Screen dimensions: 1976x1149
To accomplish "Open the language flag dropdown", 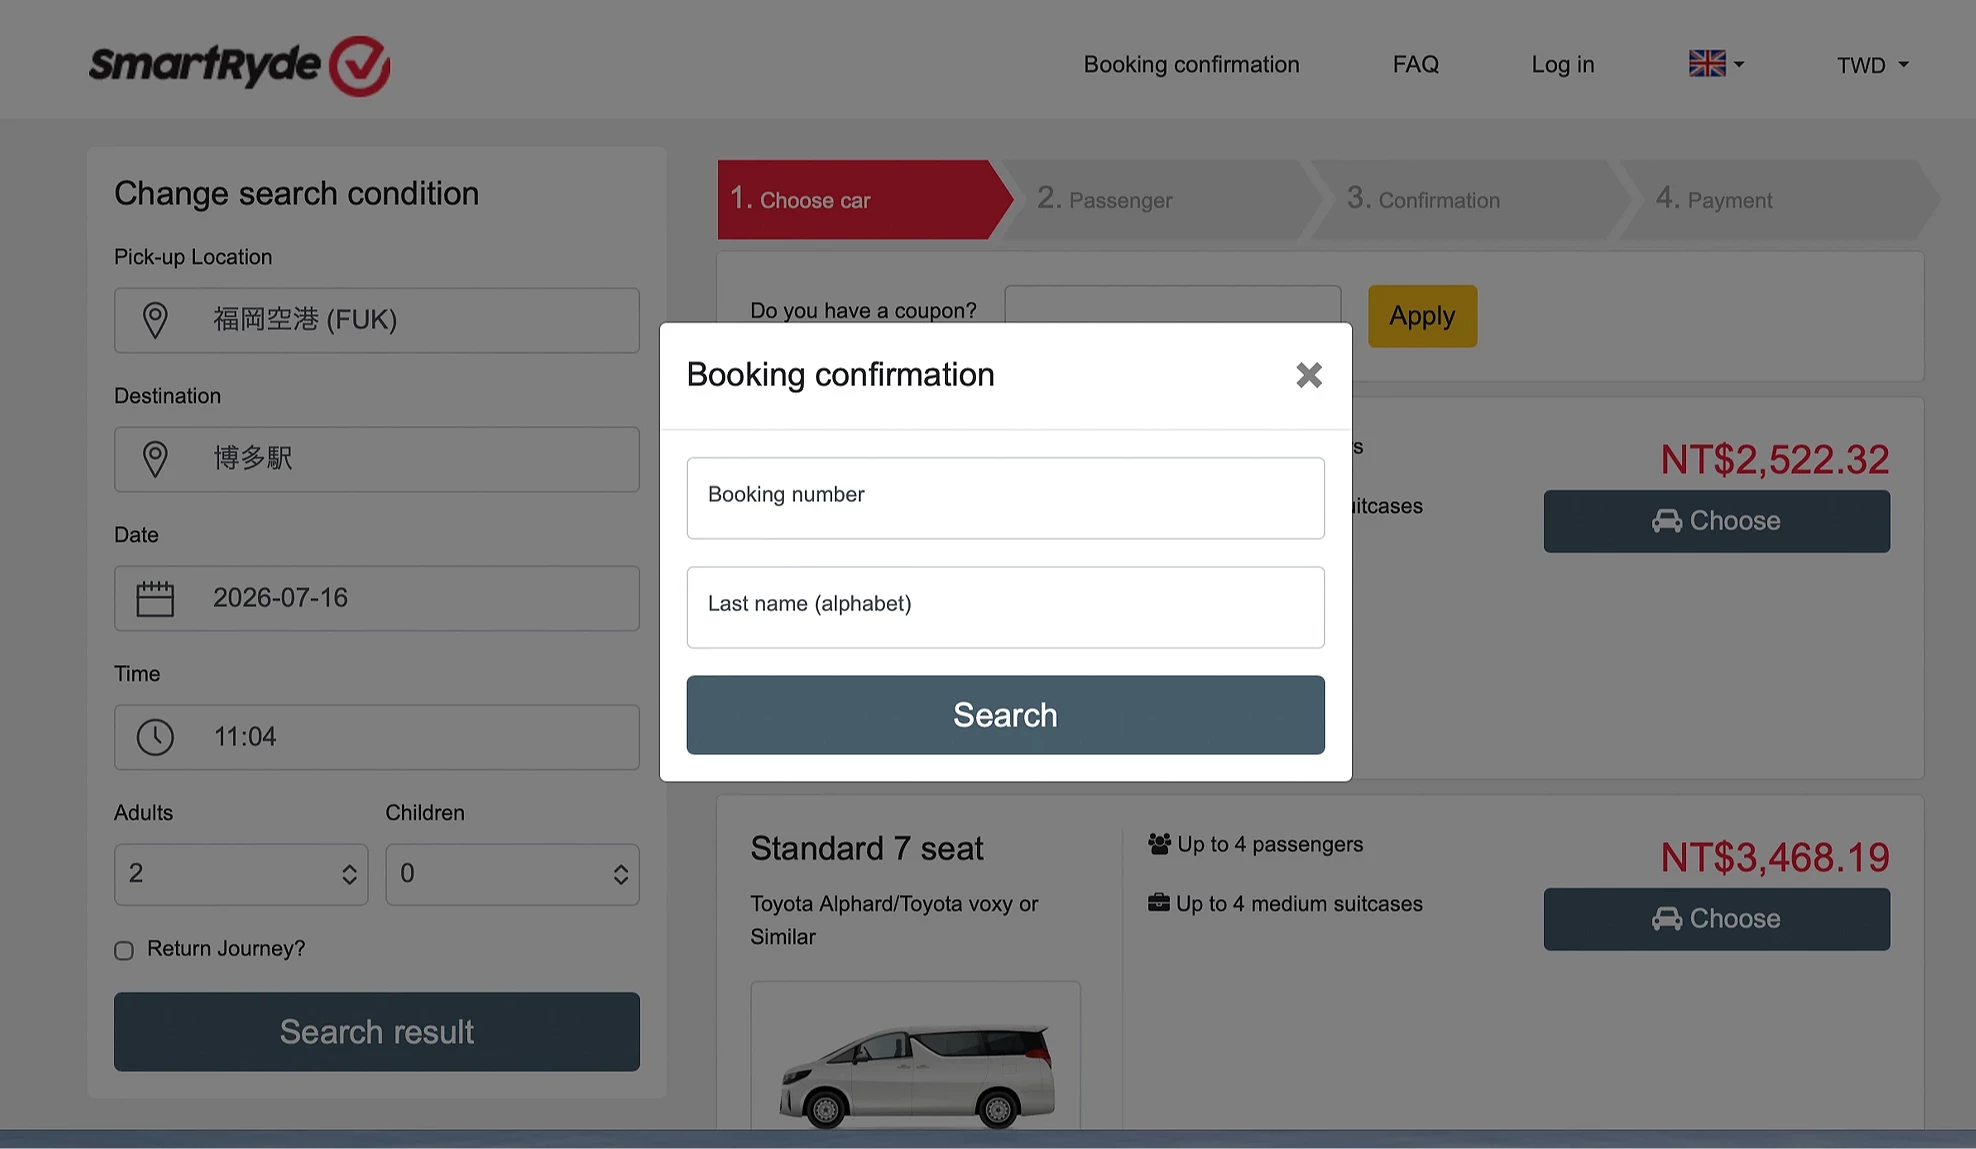I will (x=1716, y=64).
